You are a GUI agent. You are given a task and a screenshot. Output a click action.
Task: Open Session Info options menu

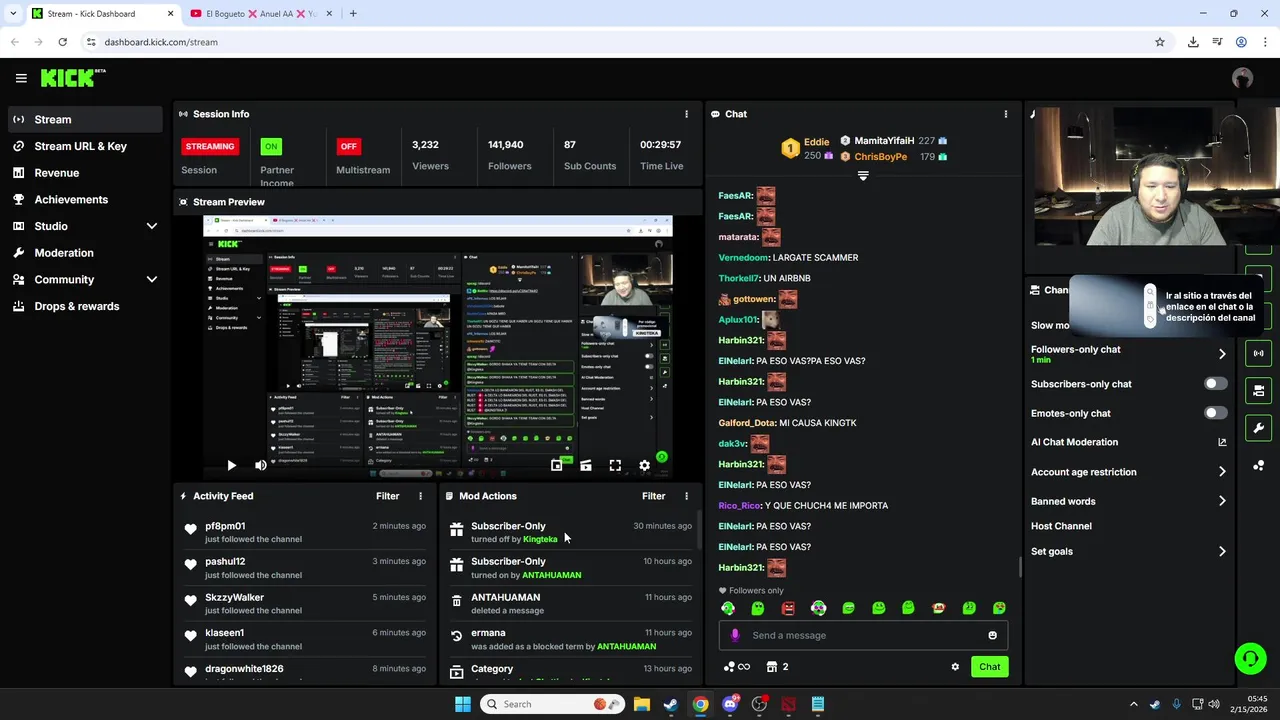(686, 114)
